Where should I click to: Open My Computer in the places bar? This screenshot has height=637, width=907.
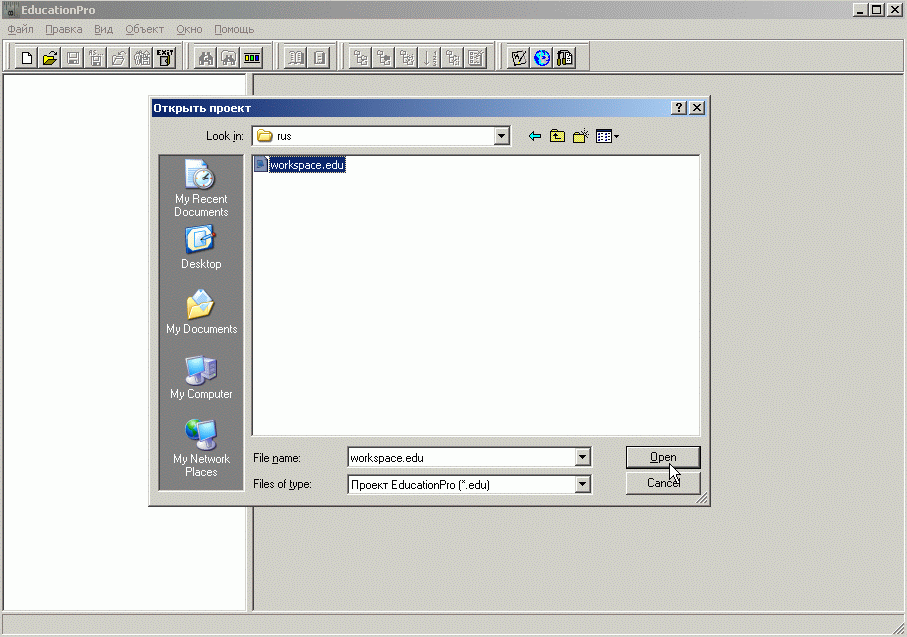pyautogui.click(x=201, y=377)
